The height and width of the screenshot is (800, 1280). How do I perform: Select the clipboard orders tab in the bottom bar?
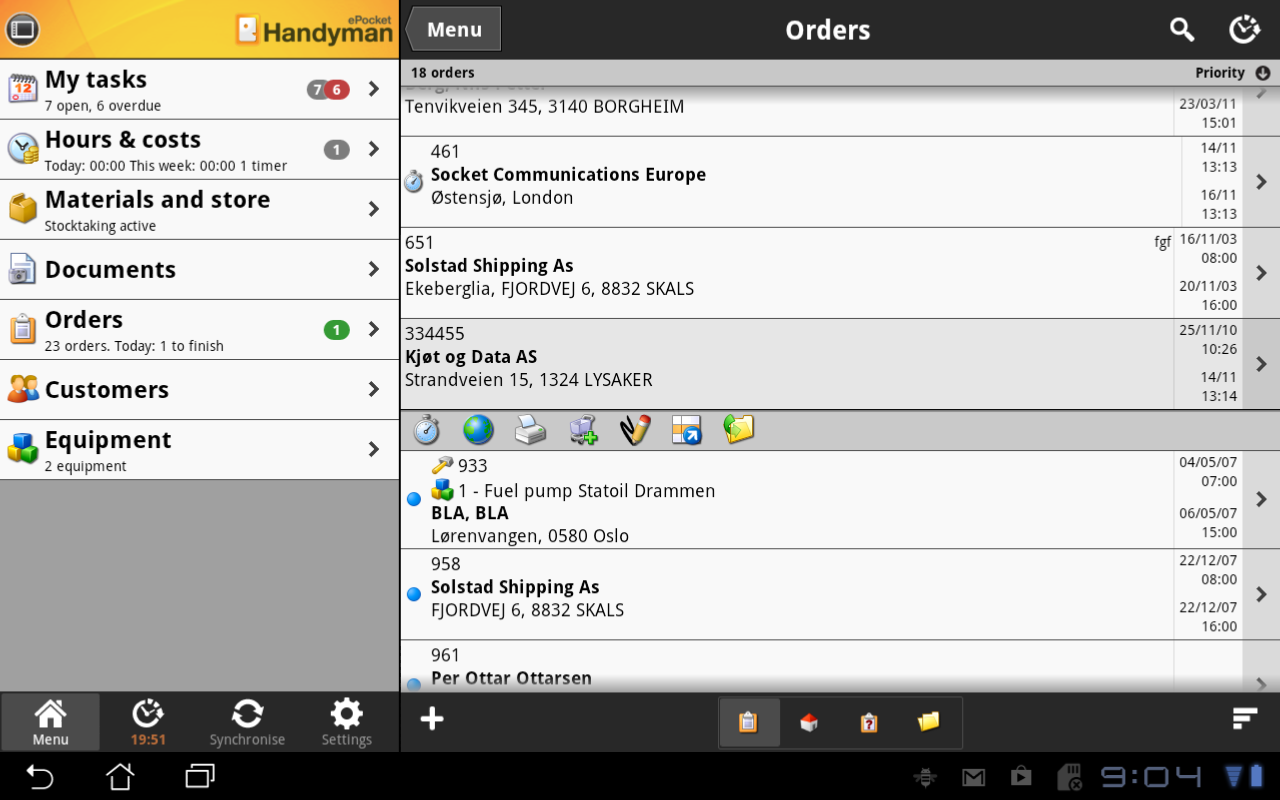(x=748, y=722)
